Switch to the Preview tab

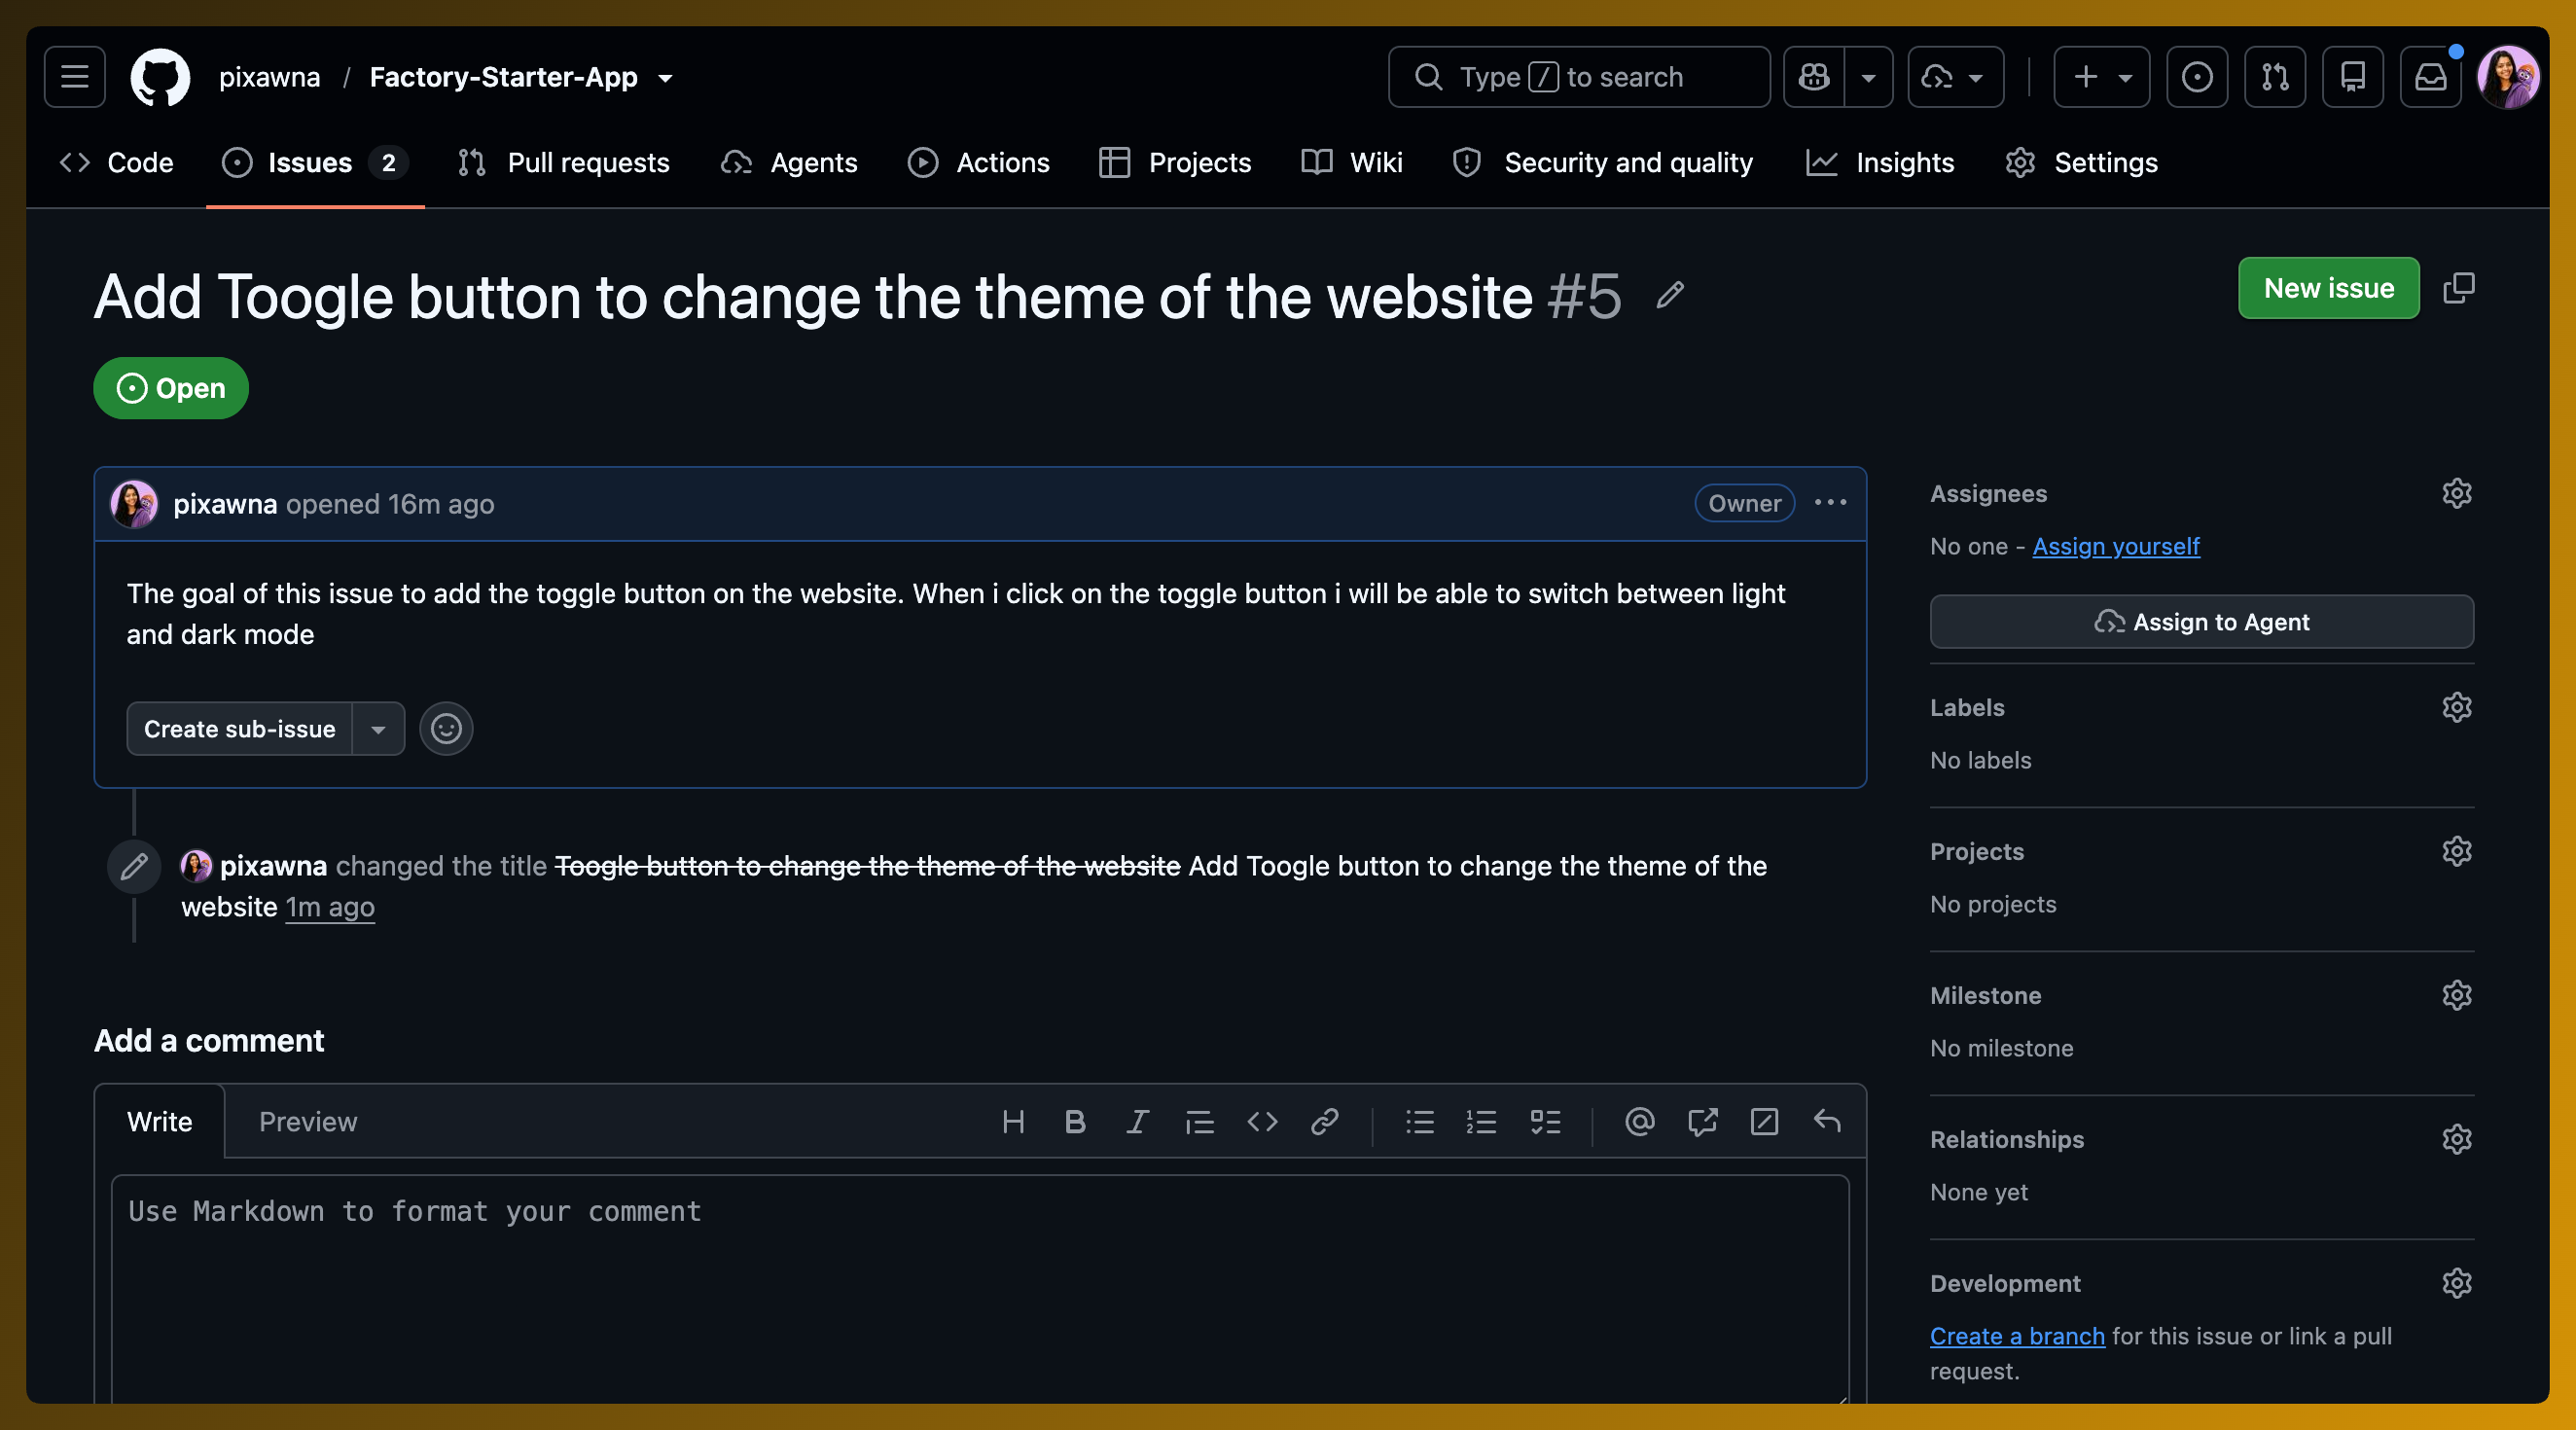pos(308,1121)
